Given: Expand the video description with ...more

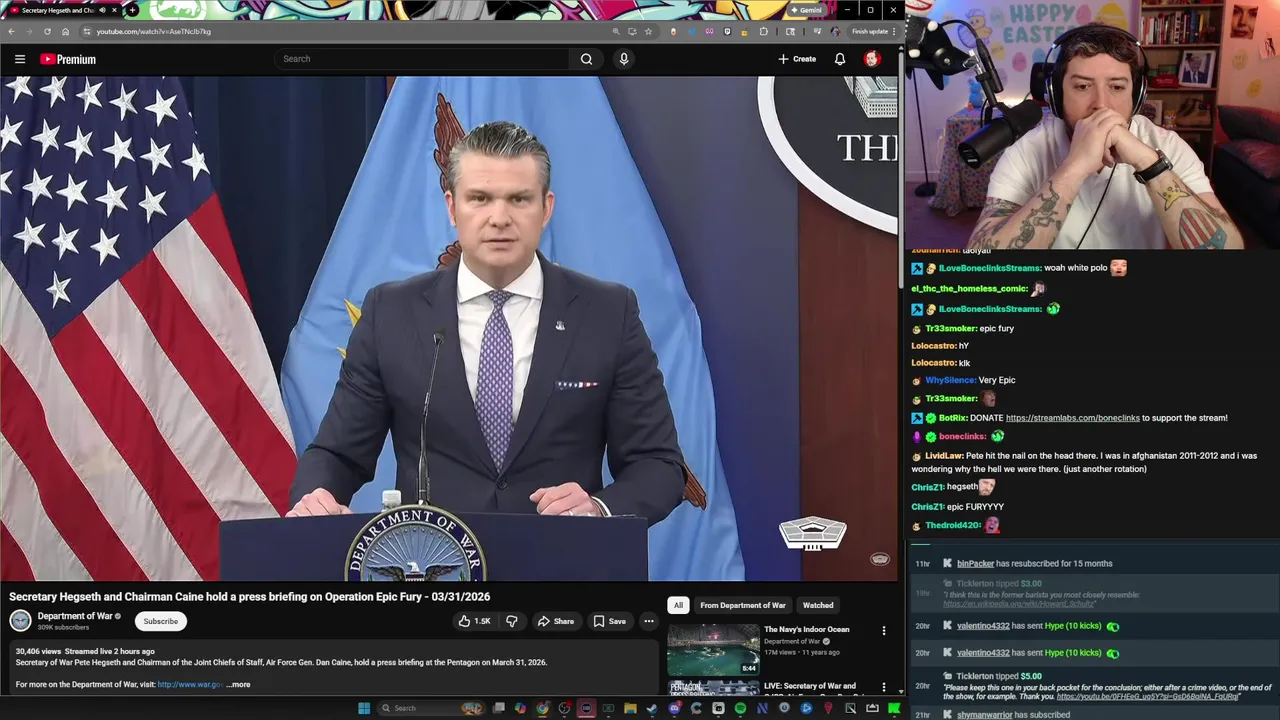Looking at the screenshot, I should (x=238, y=685).
